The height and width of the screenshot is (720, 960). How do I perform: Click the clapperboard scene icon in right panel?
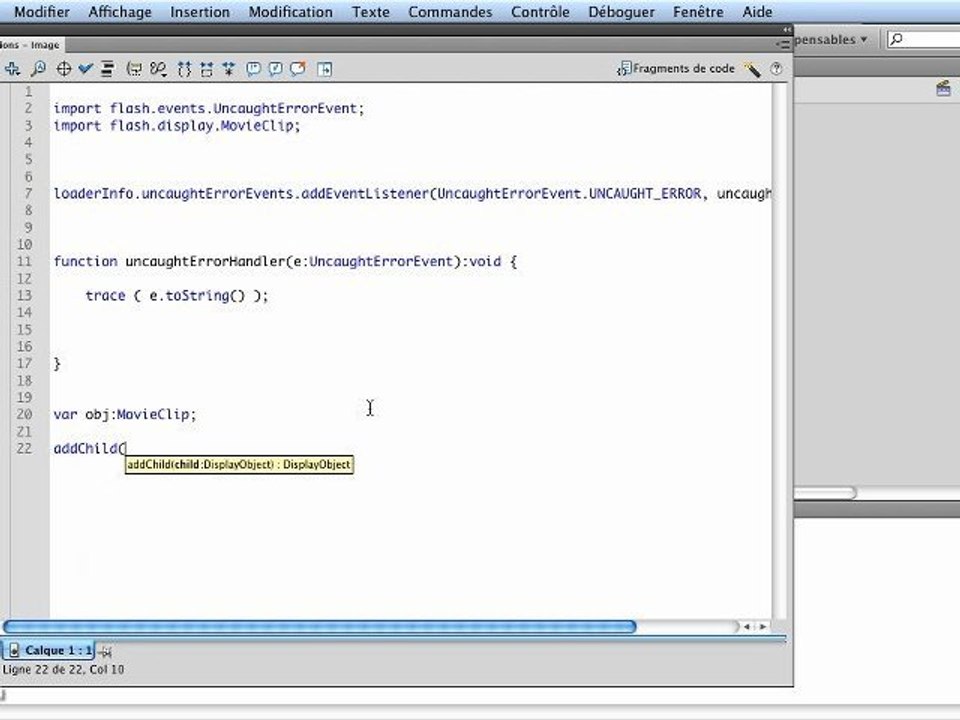(x=943, y=89)
